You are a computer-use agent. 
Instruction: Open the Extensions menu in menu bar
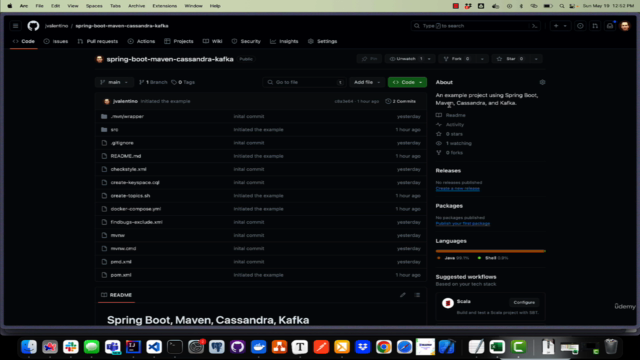click(164, 6)
